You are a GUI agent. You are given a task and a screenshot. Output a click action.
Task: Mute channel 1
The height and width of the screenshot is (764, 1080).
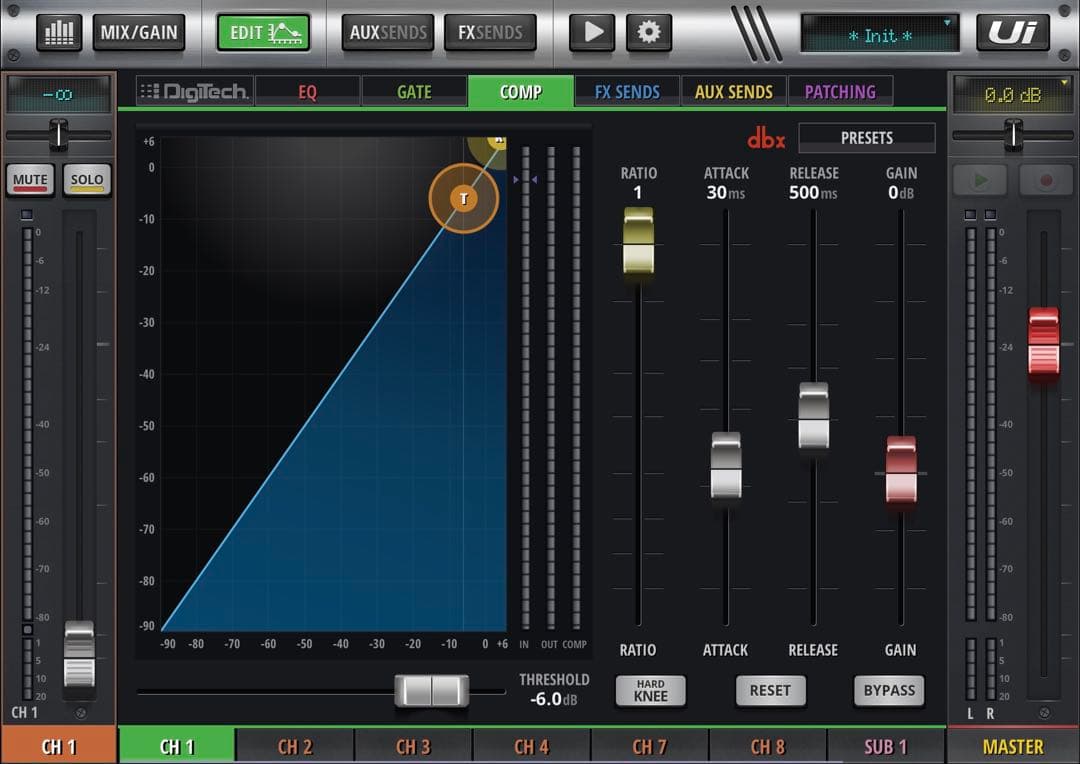[30, 180]
